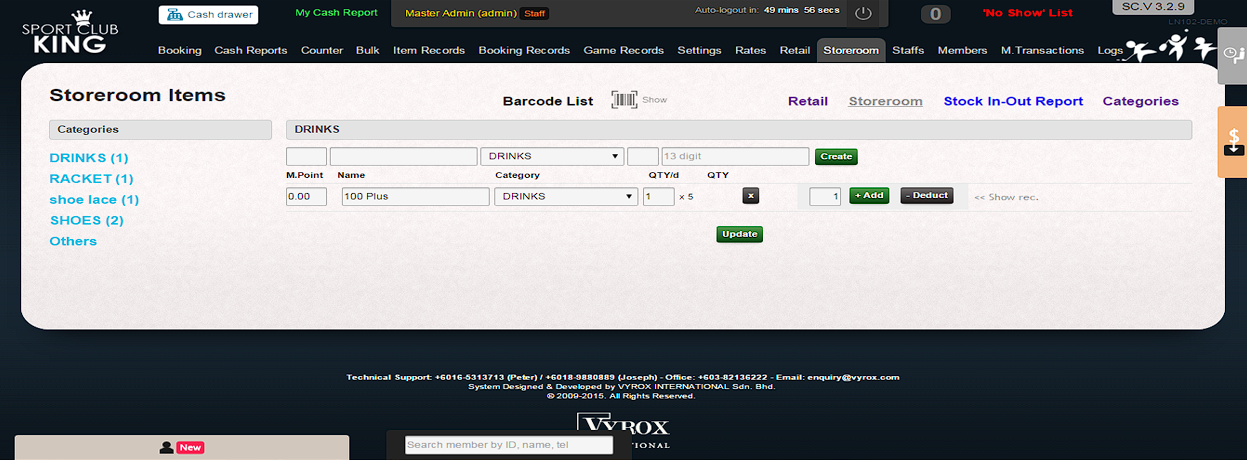Screen dimensions: 1247x460
Task: Click the search member input box
Action: click(508, 445)
